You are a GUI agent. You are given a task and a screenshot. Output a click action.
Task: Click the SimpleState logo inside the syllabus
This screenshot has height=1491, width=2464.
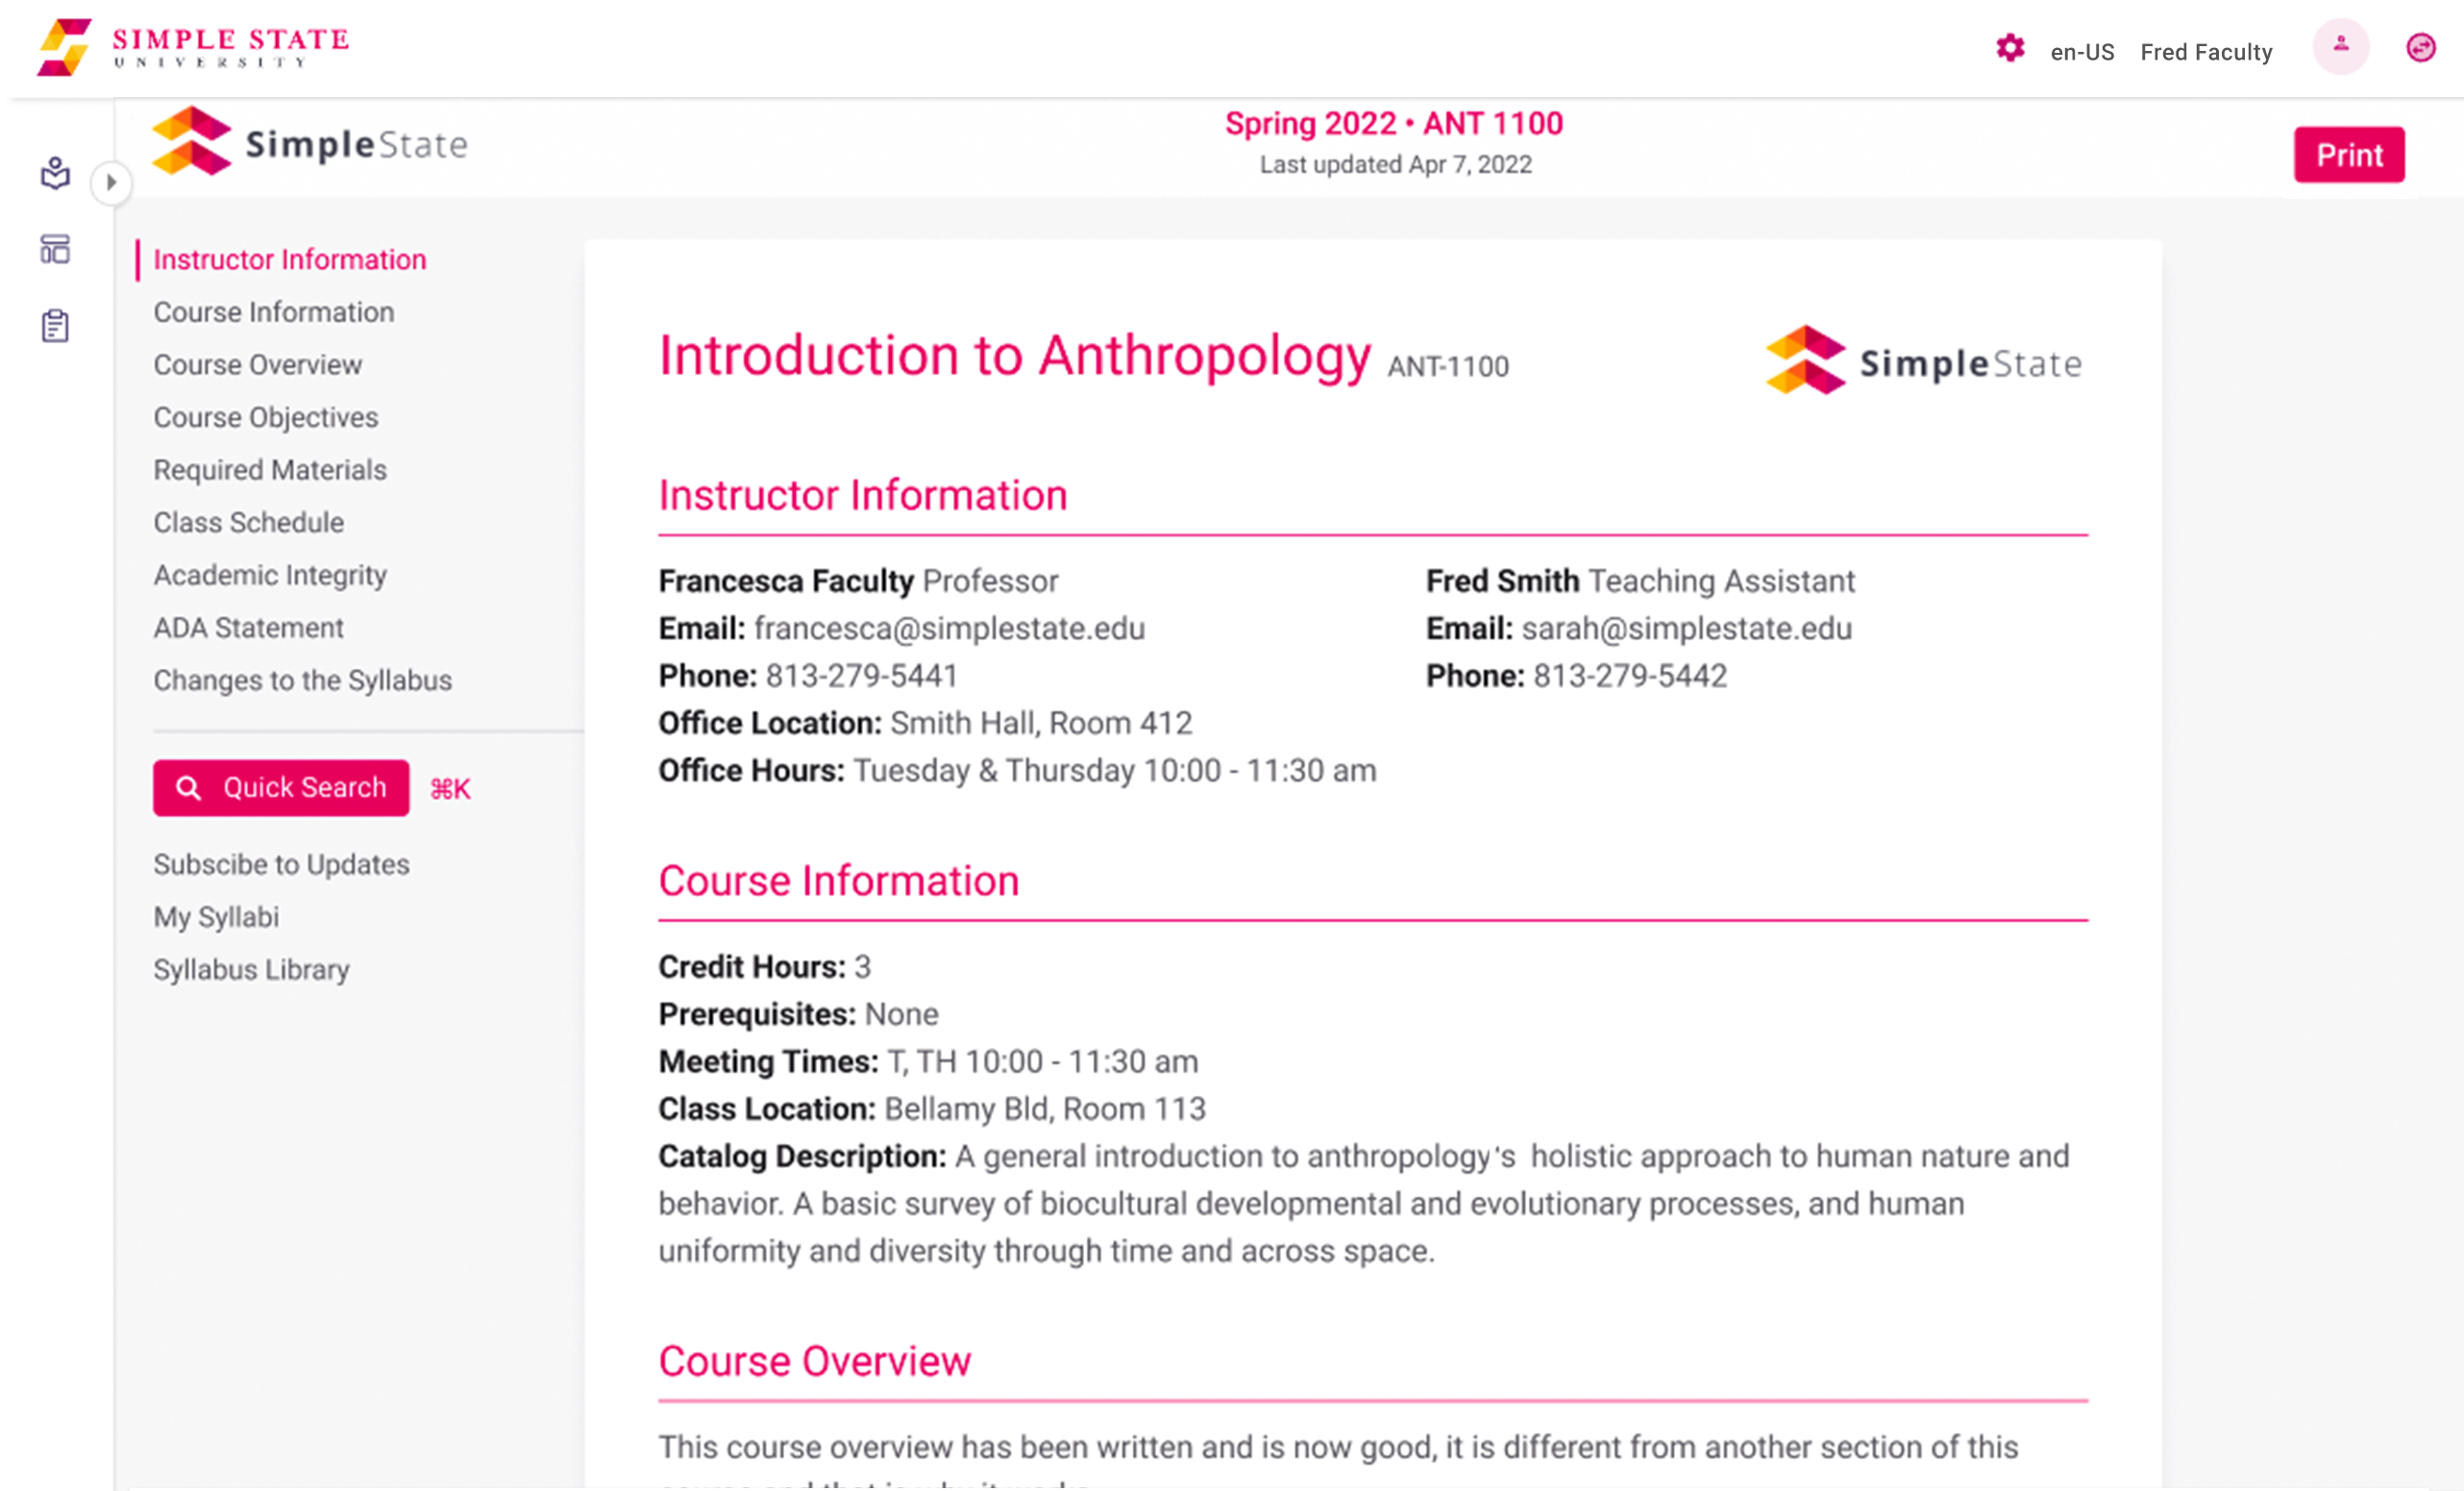coord(1922,361)
